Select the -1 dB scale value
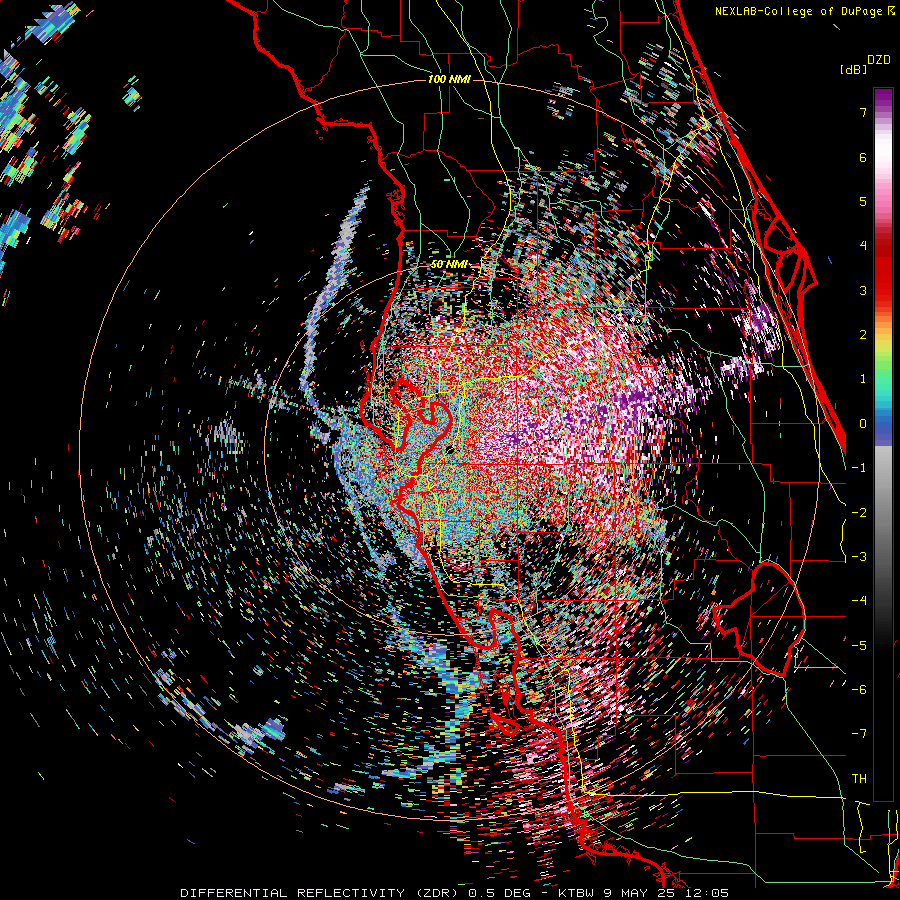This screenshot has height=900, width=900. pos(859,468)
